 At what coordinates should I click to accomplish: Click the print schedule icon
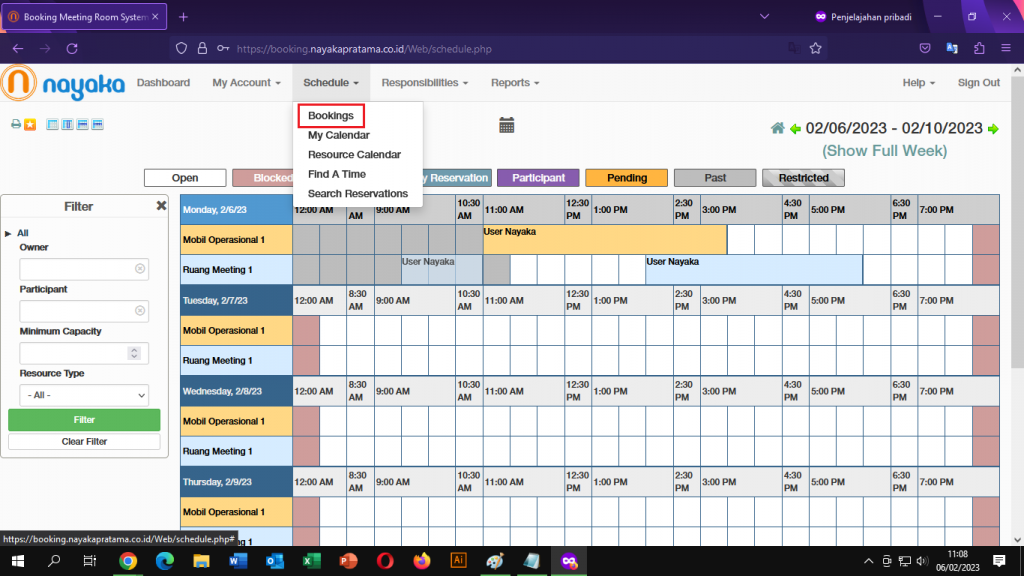[15, 124]
